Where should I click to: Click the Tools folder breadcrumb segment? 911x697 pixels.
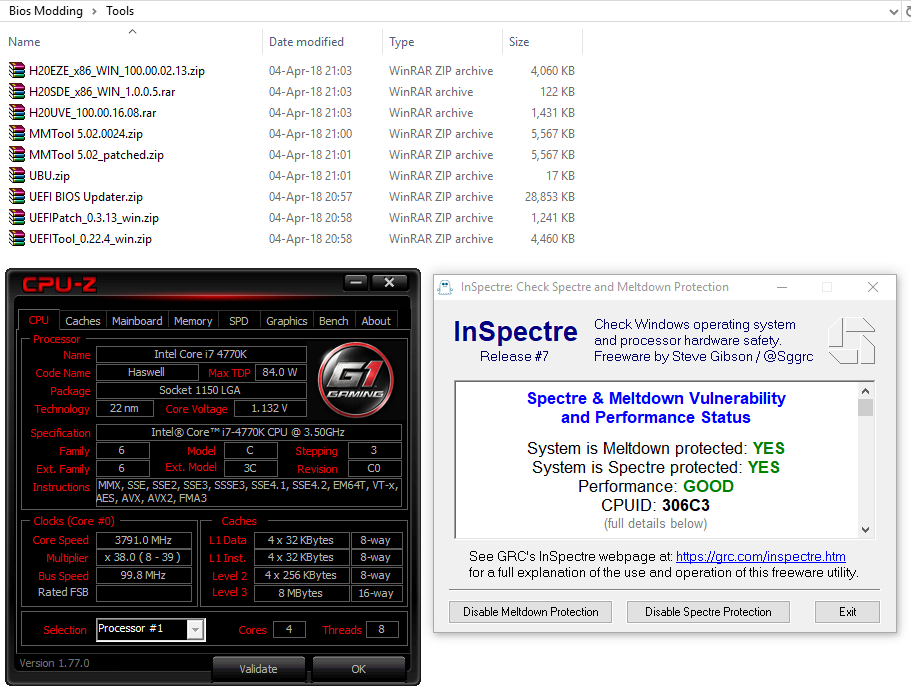pos(120,11)
